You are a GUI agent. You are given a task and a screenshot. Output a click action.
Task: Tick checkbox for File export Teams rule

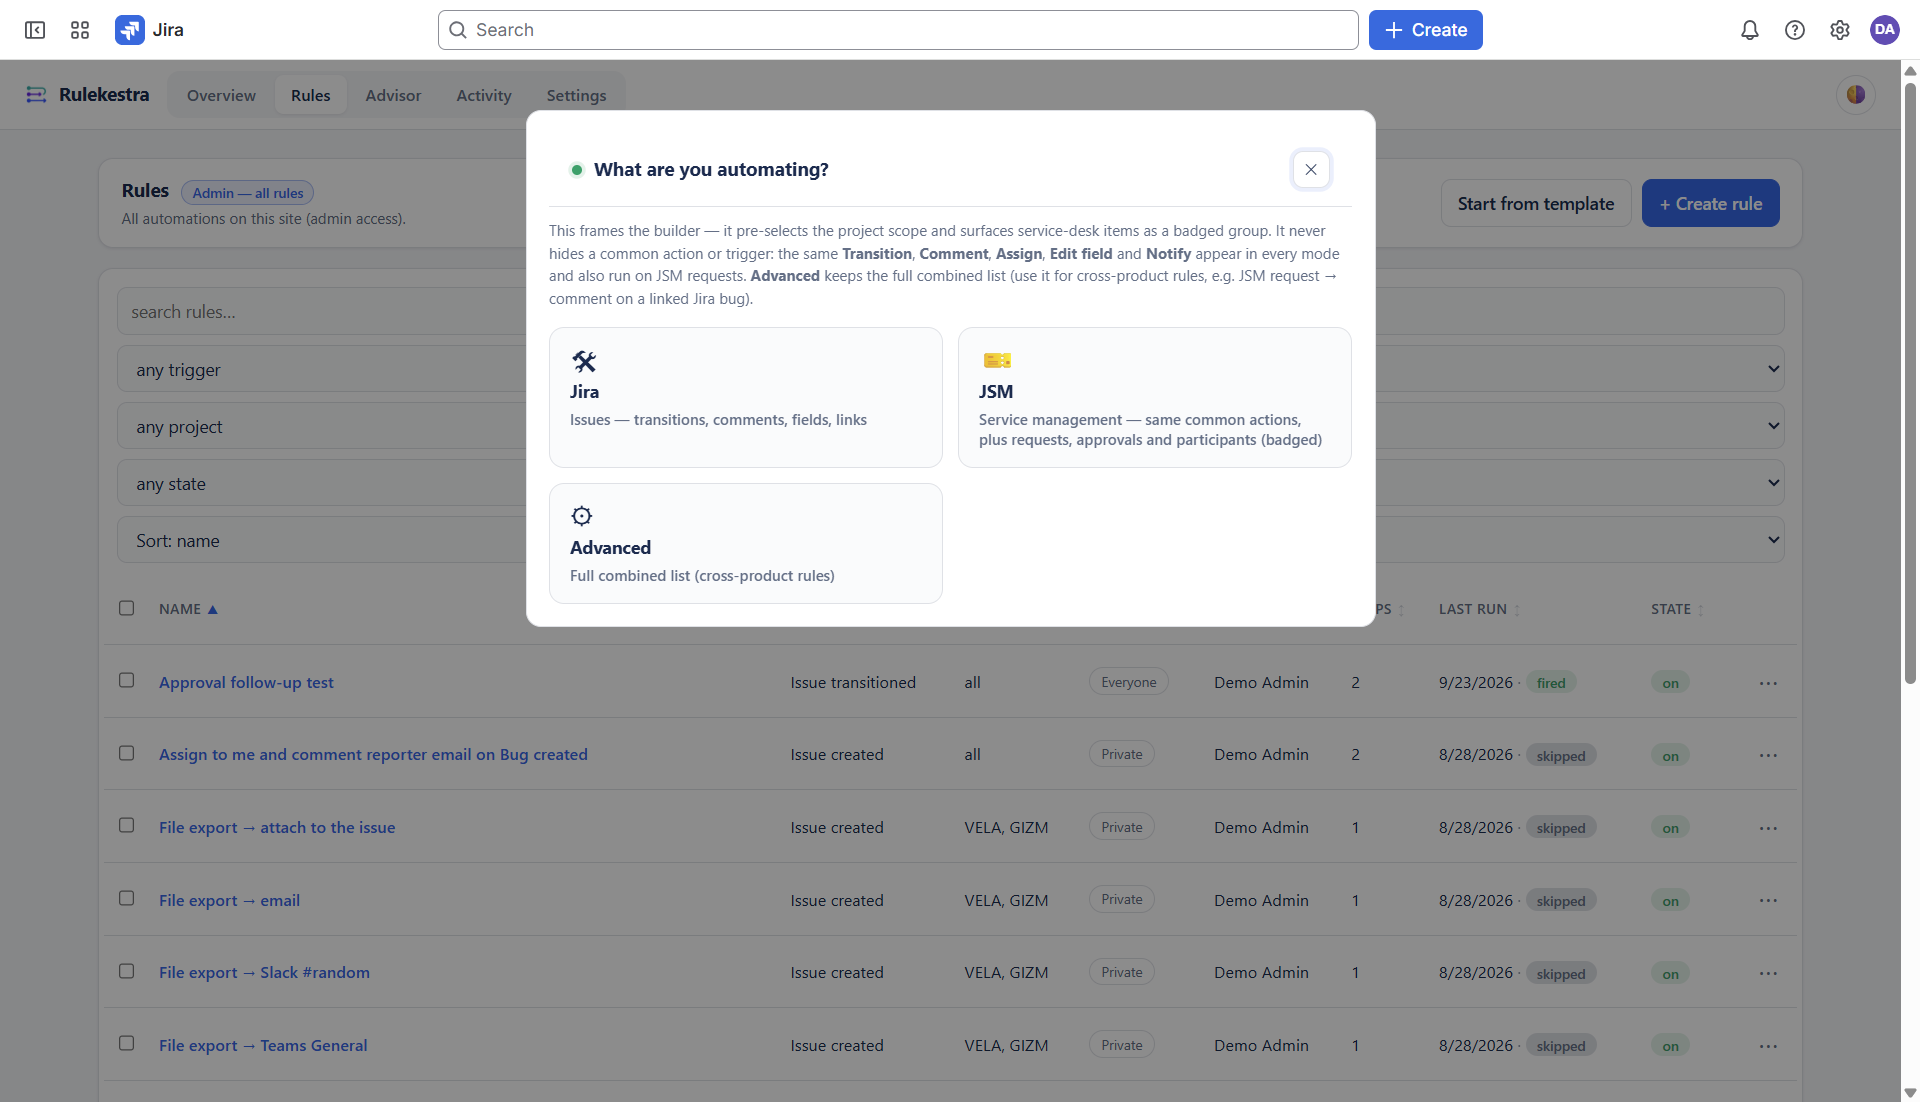pos(126,1043)
